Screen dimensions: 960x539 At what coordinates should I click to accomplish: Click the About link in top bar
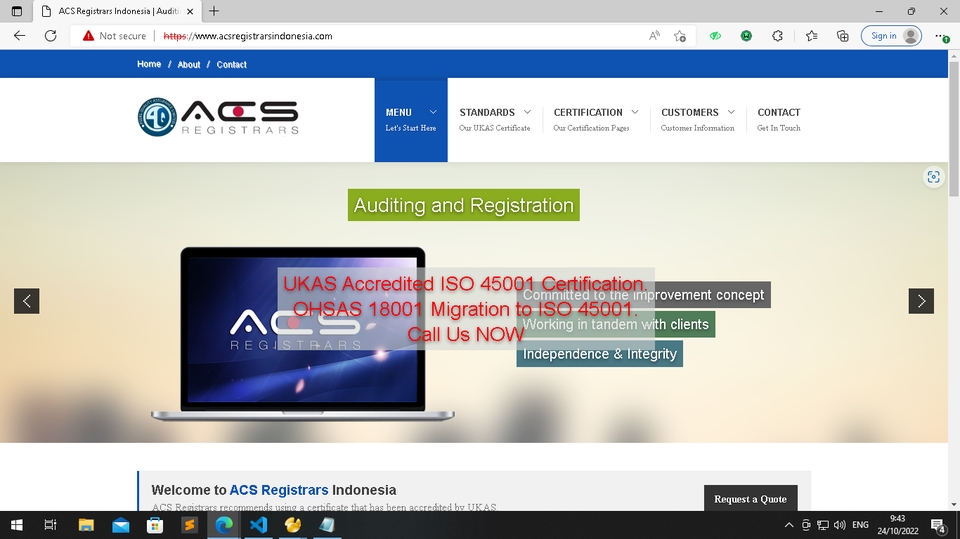click(x=189, y=64)
